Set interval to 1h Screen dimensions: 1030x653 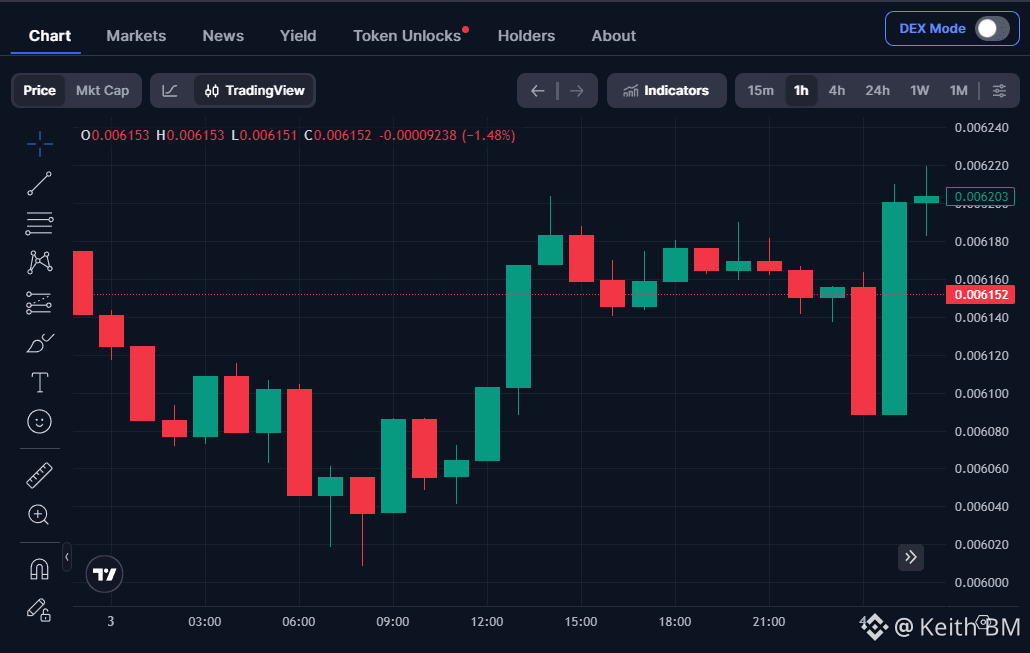[x=801, y=91]
